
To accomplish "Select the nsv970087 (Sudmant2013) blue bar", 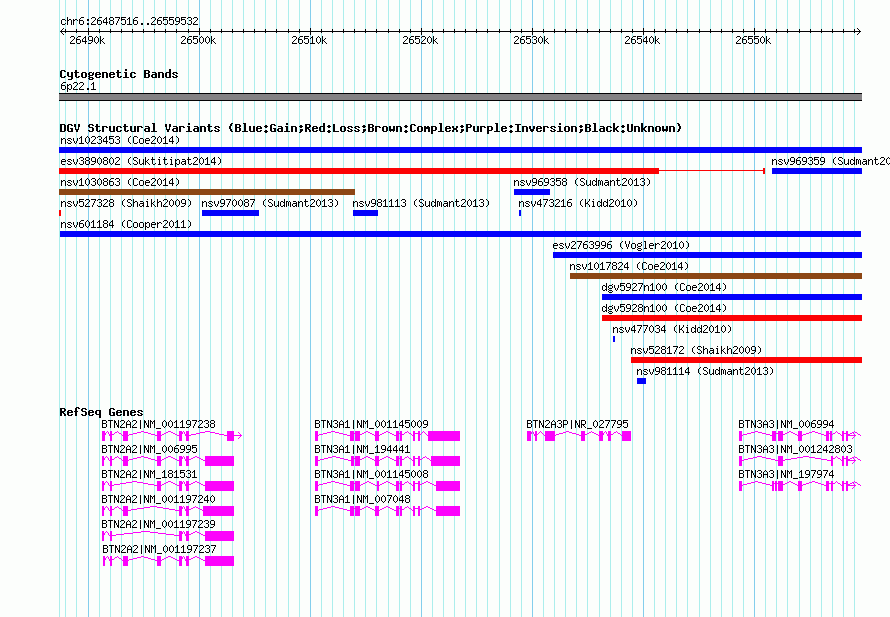I will coord(230,213).
